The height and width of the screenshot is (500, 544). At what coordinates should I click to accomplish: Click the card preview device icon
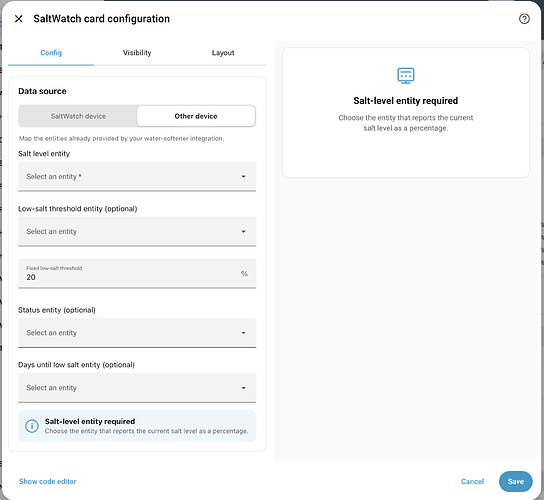(x=406, y=76)
